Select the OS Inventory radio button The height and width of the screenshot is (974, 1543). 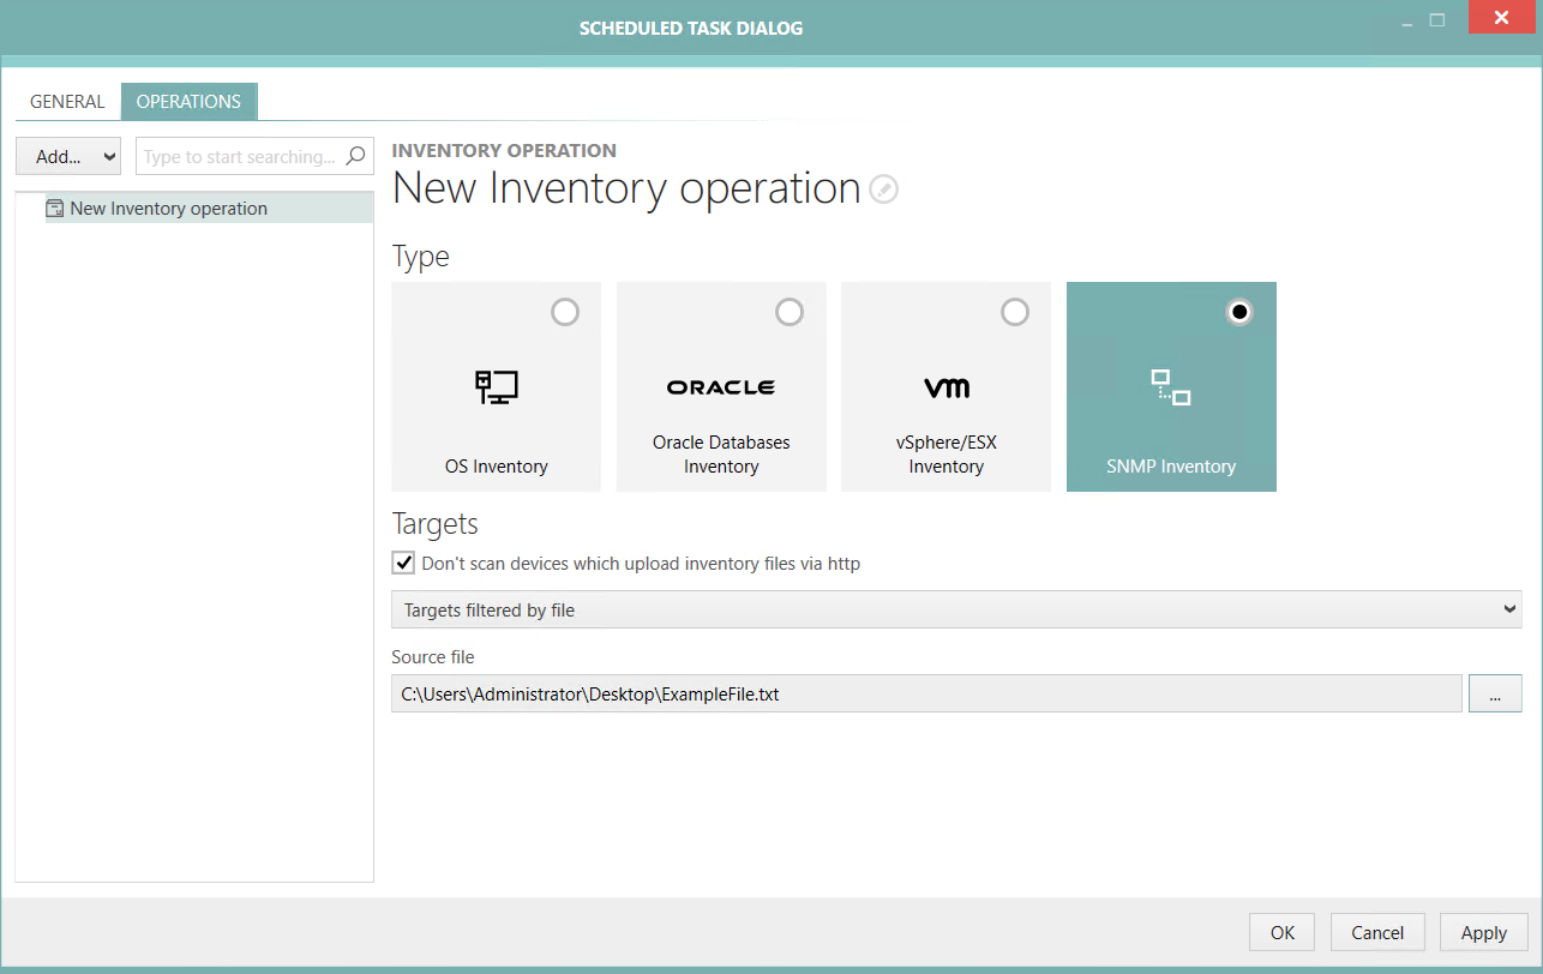point(565,311)
